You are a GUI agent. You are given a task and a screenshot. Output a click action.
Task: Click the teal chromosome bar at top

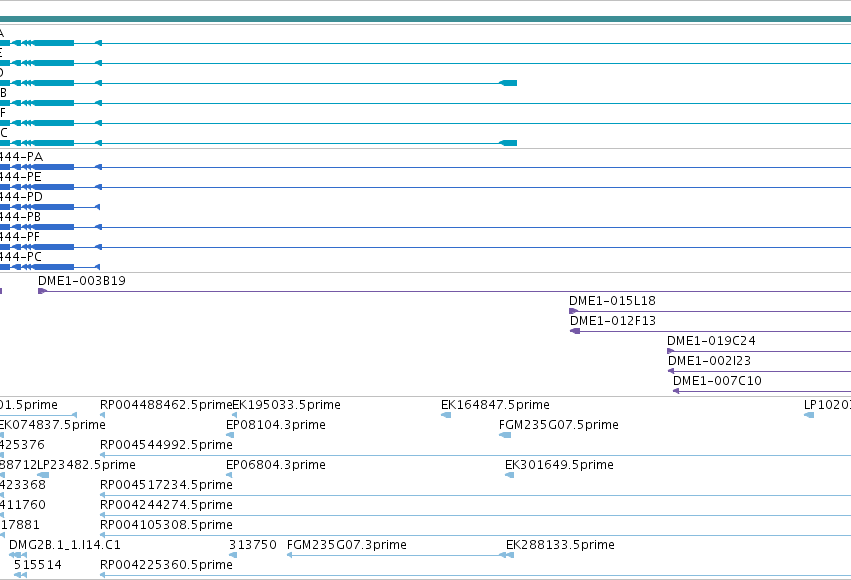tap(426, 20)
